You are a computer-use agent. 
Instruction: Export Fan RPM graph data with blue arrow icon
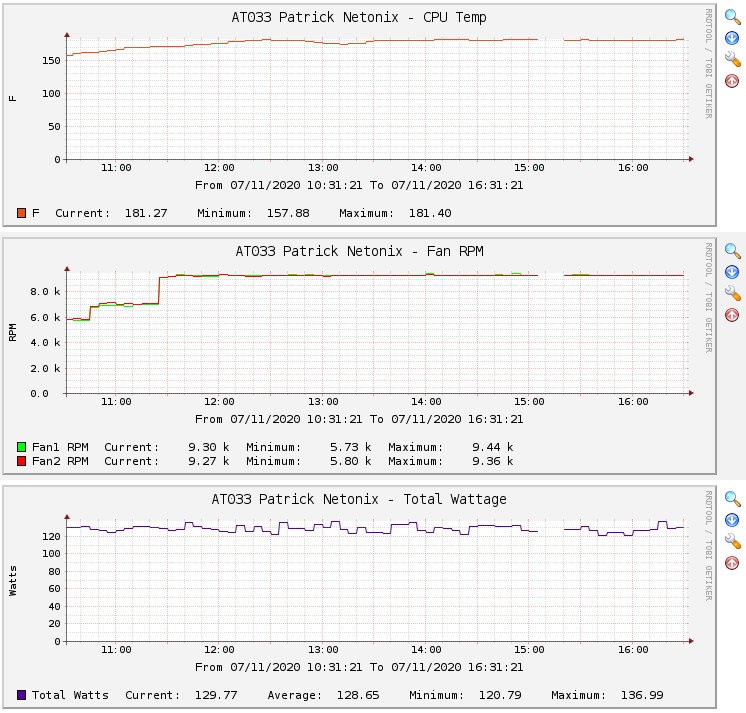(732, 272)
